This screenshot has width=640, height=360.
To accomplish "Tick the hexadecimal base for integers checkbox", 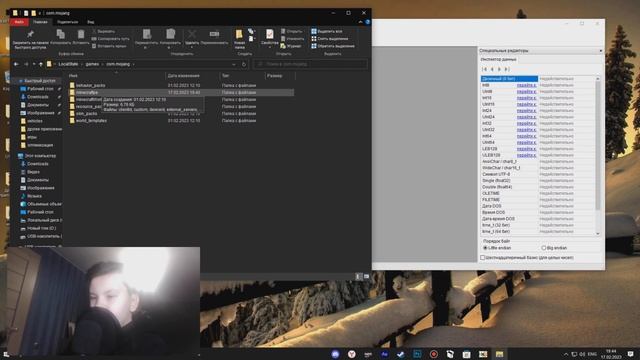I will click(483, 258).
